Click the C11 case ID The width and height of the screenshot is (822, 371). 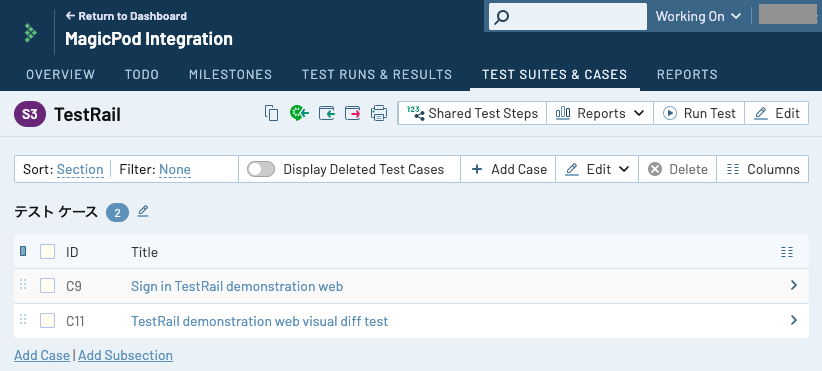click(75, 321)
